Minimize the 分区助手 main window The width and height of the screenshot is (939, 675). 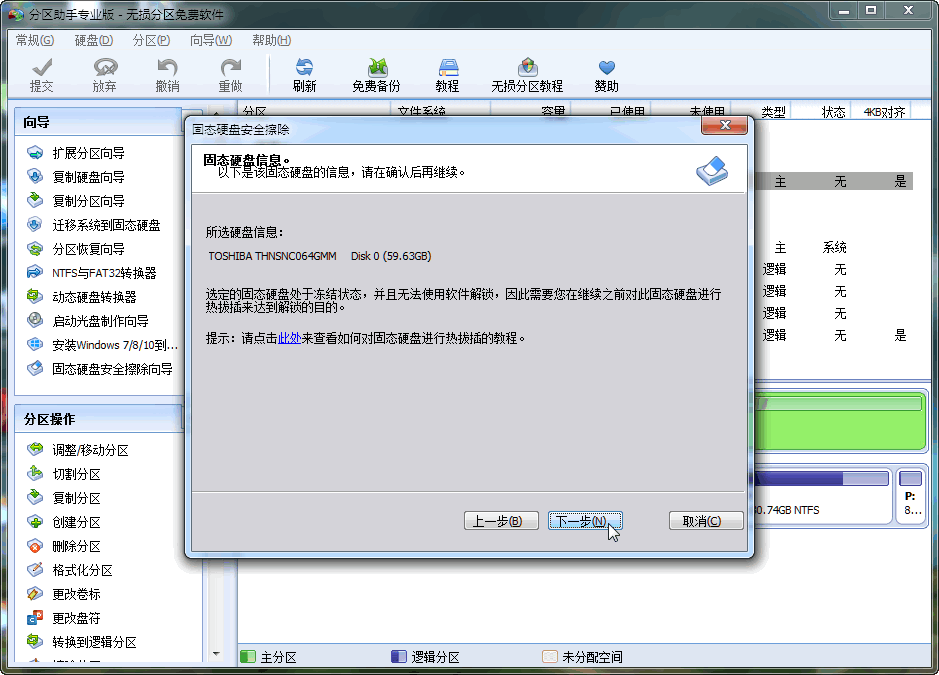(843, 11)
